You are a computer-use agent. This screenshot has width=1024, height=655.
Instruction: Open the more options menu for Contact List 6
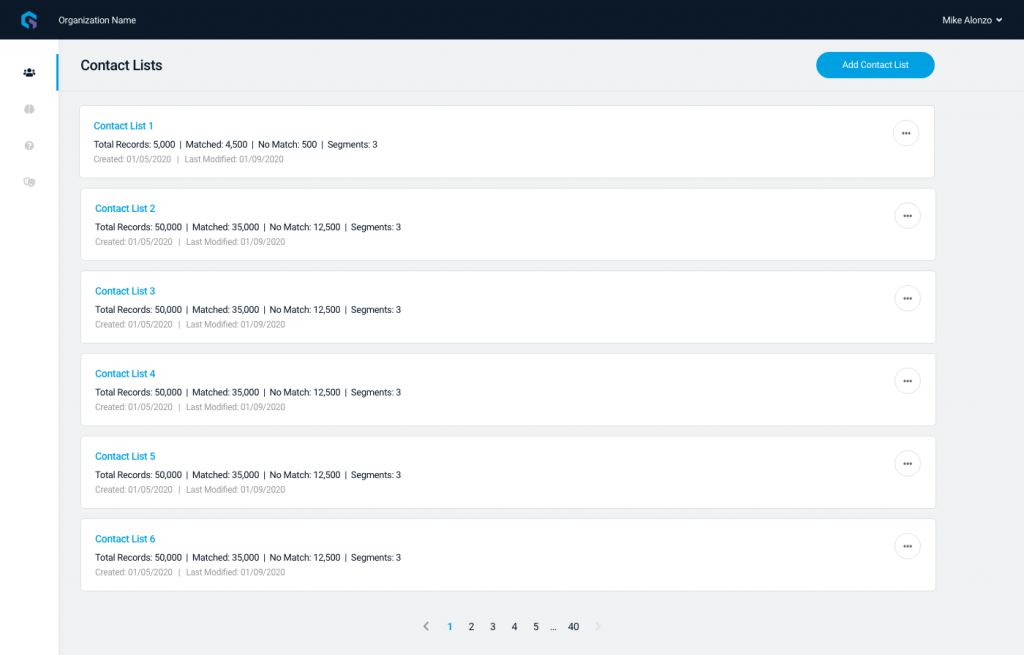pos(907,546)
